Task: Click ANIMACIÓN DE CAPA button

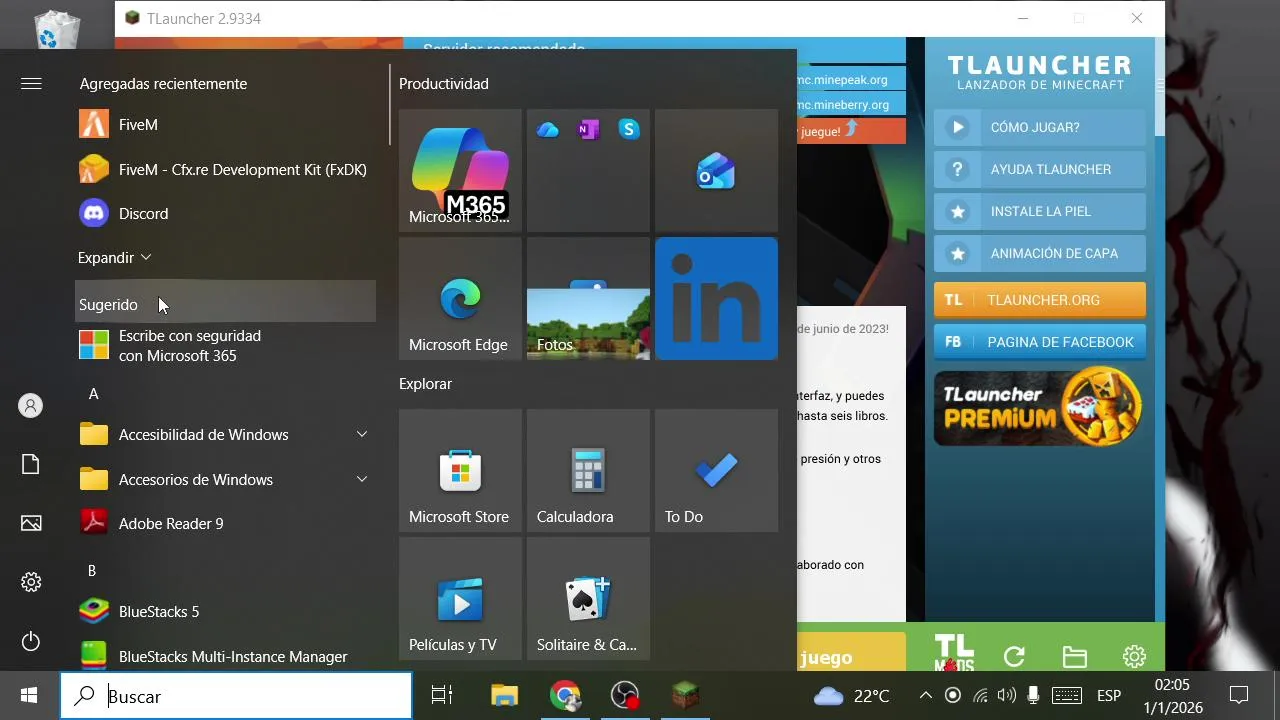Action: (x=1040, y=254)
